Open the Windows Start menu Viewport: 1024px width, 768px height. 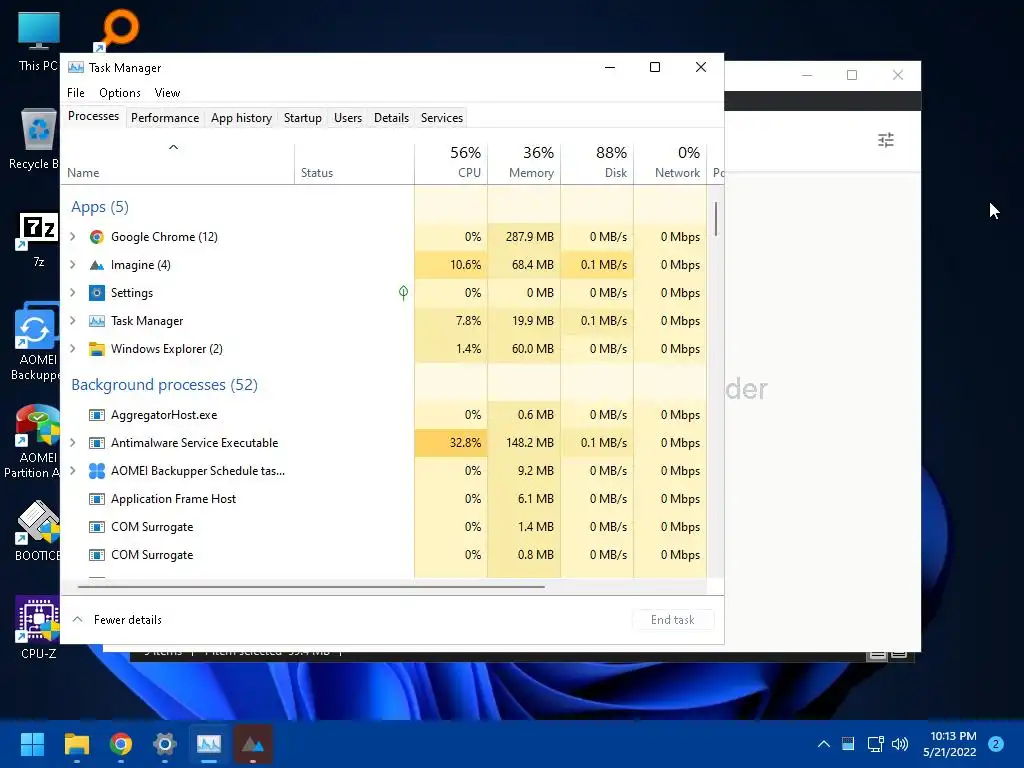(x=32, y=744)
